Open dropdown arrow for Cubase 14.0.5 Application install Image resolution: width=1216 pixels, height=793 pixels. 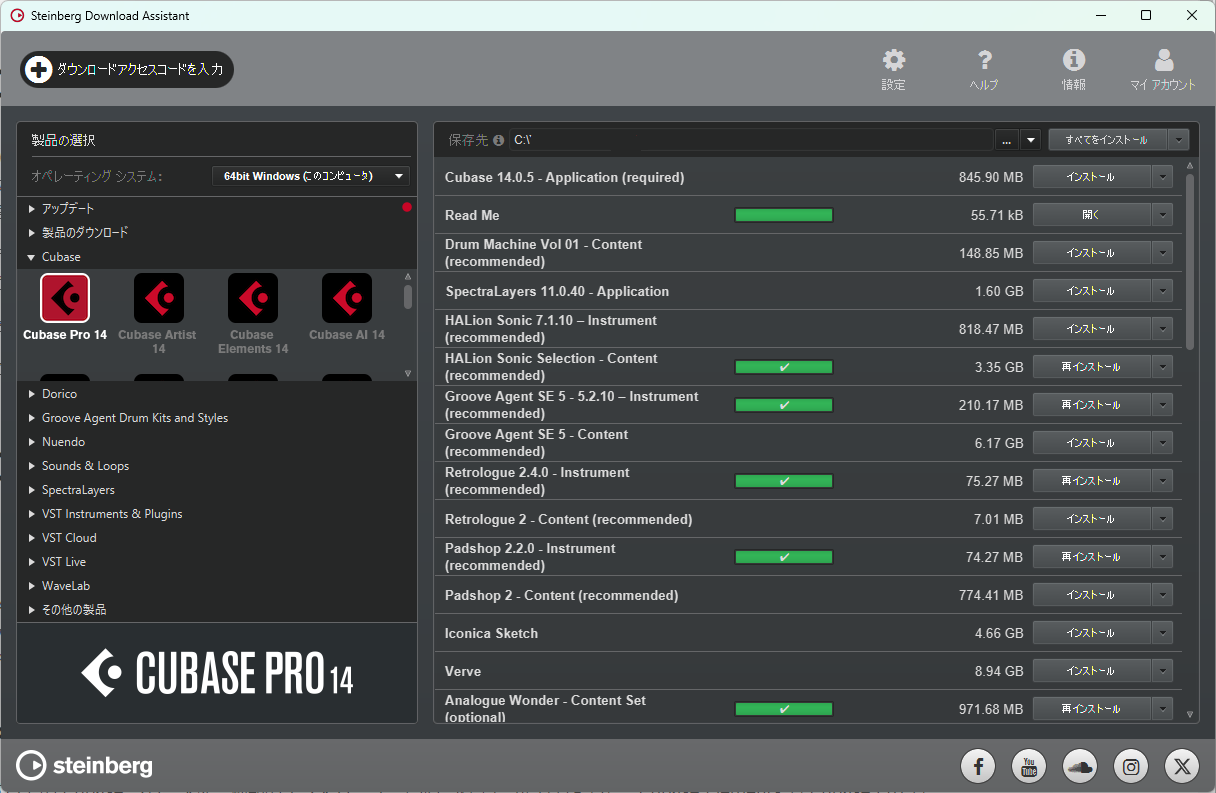click(x=1162, y=177)
